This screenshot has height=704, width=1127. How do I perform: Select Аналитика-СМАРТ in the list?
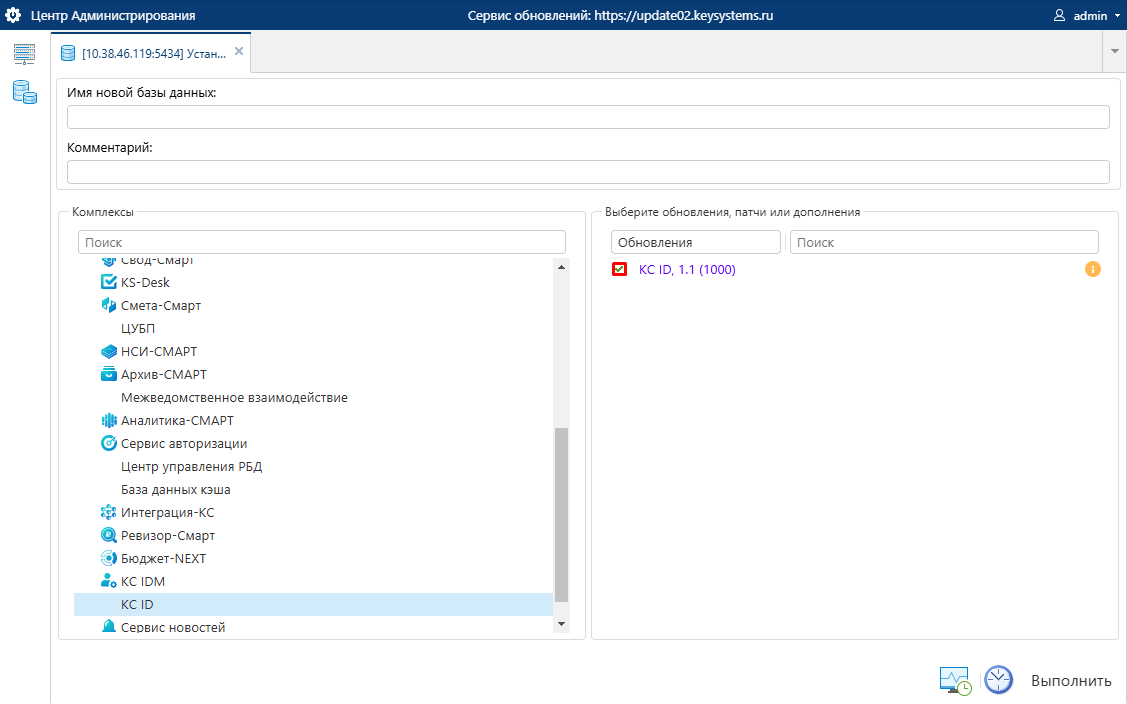coord(178,421)
